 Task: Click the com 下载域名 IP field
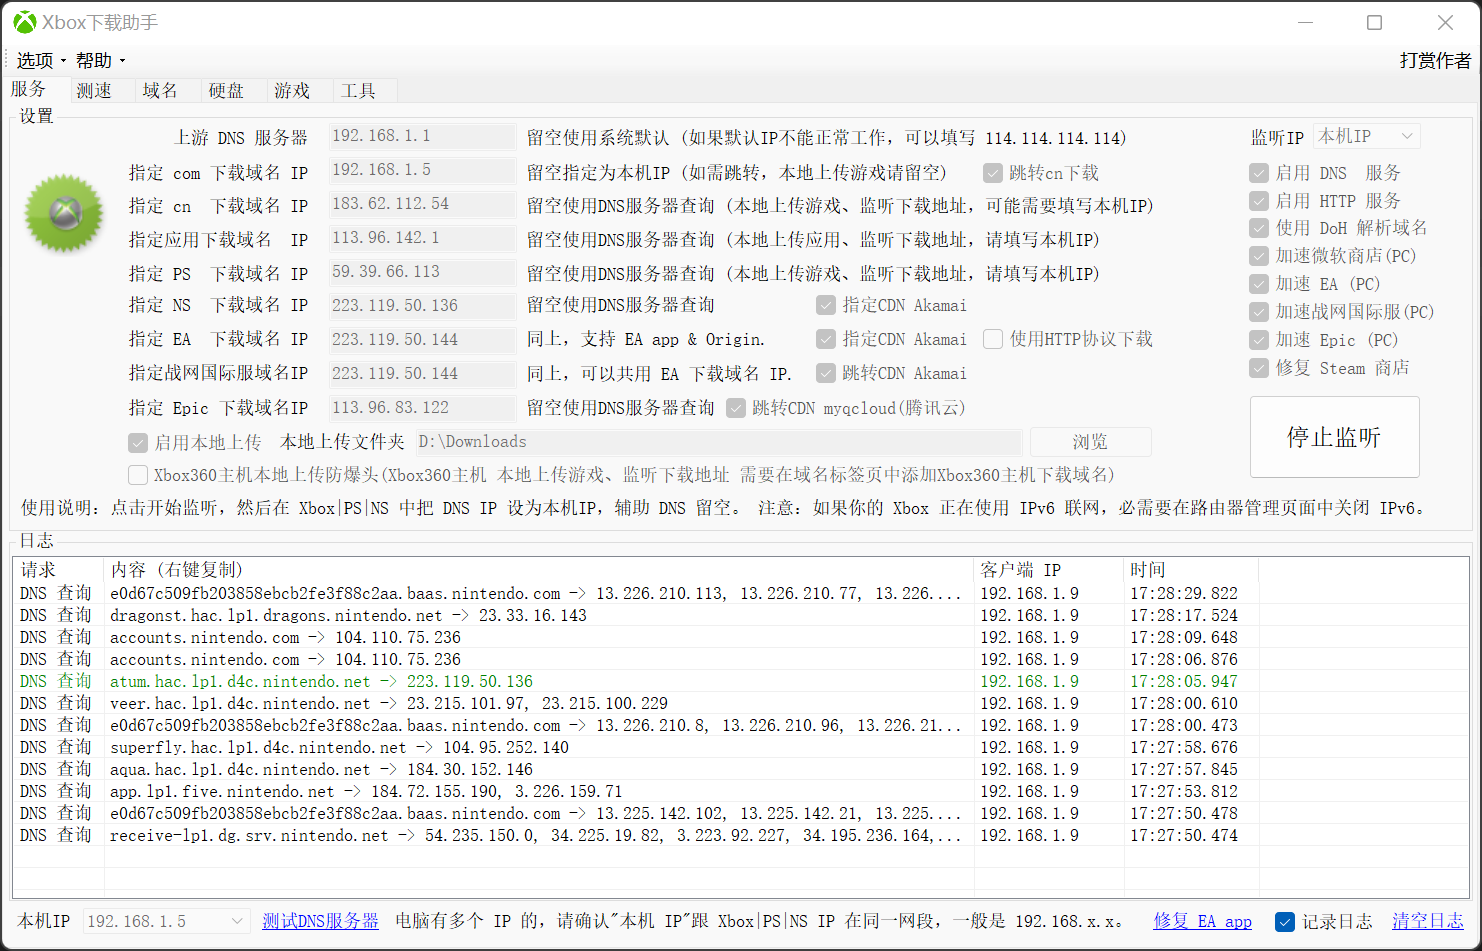pos(421,170)
